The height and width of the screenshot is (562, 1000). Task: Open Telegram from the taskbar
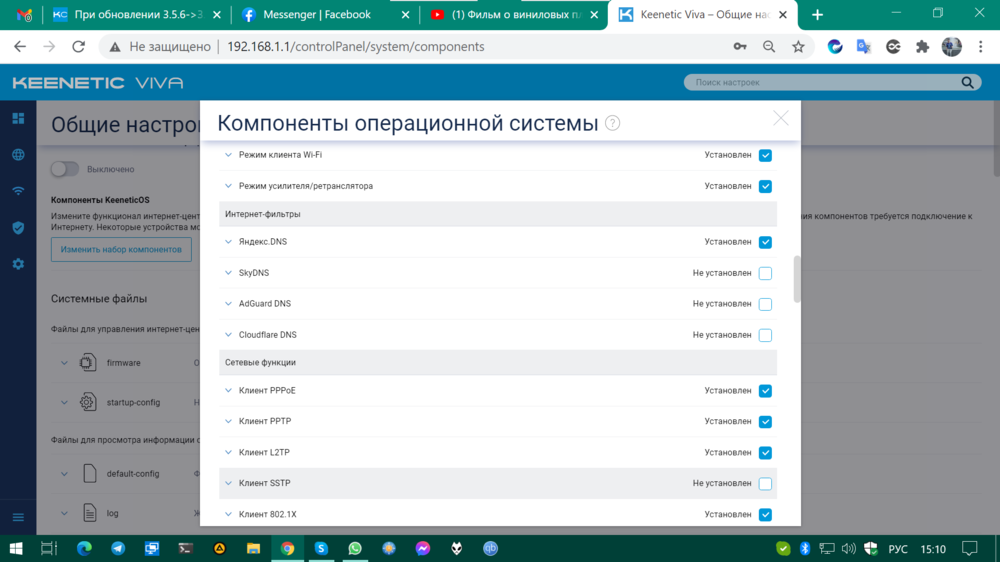[x=118, y=549]
